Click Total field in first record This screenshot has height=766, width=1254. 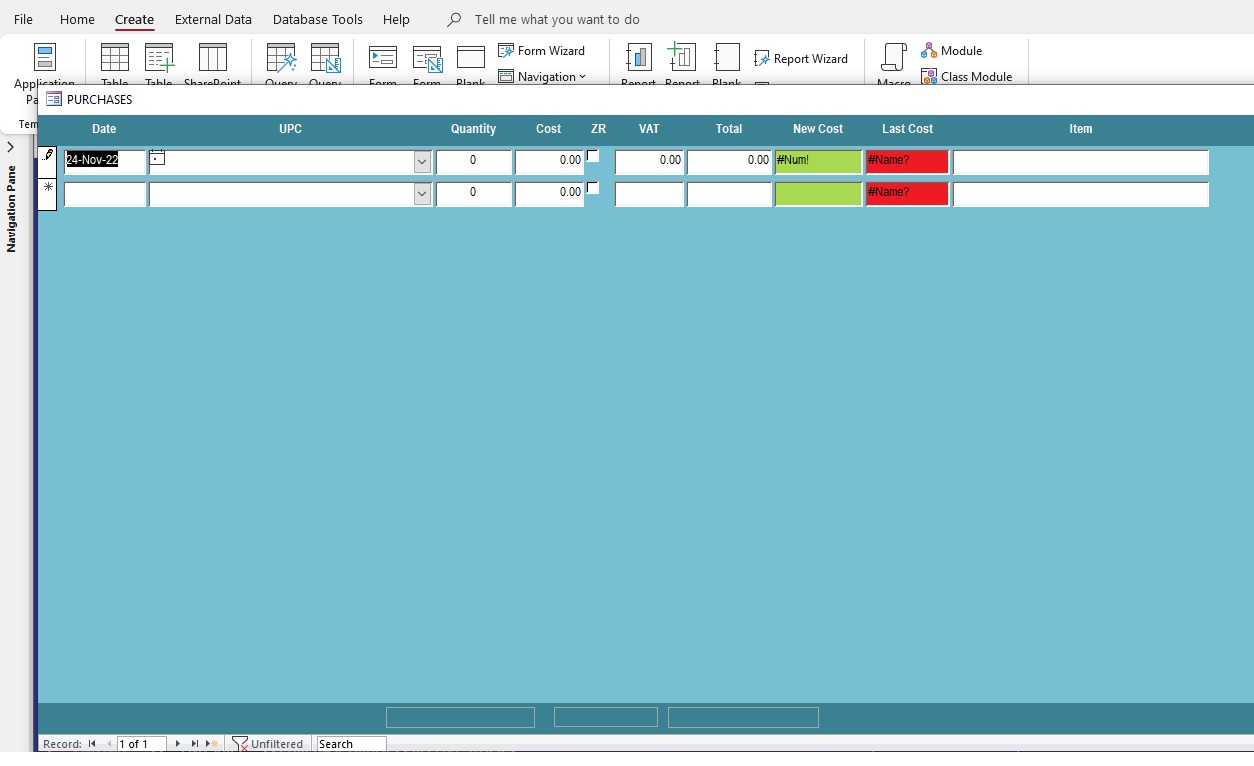click(x=730, y=162)
